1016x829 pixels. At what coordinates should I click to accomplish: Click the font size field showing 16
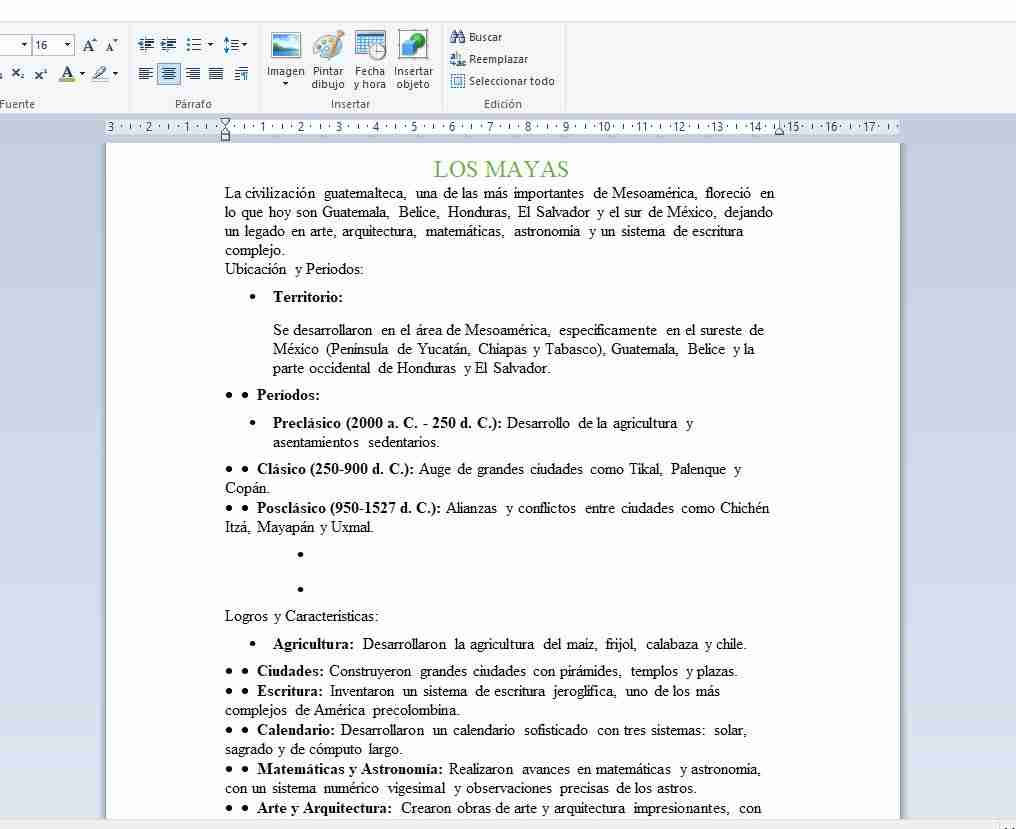click(47, 45)
